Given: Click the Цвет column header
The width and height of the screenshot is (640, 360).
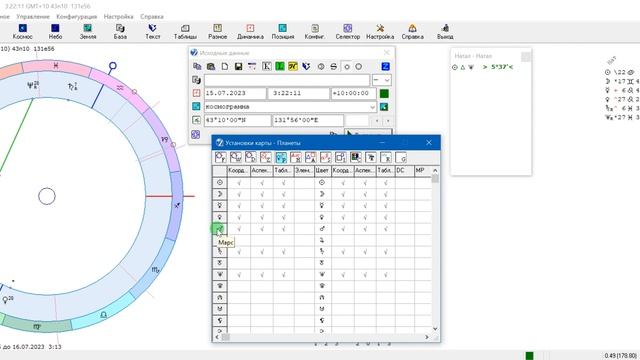Looking at the screenshot, I should 322,171.
